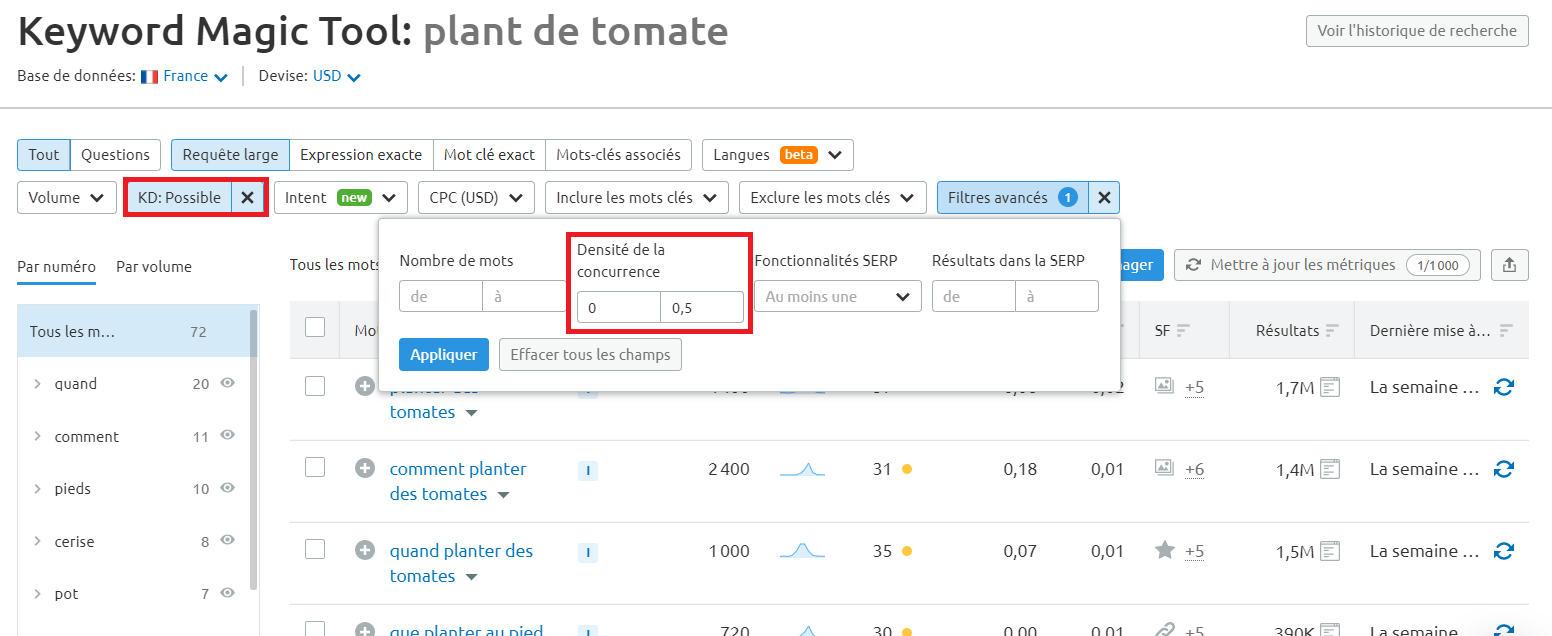1552x636 pixels.
Task: Apply the advanced filters with Appliquer
Action: 443,354
